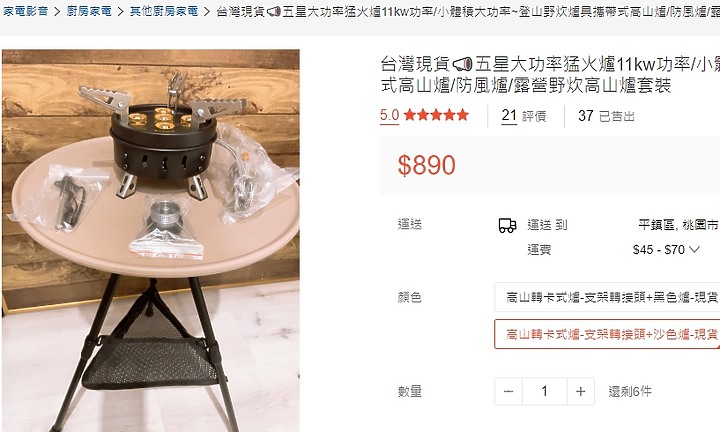This screenshot has width=720, height=432.
Task: Select the 黑色爐 color variant option
Action: [x=607, y=297]
